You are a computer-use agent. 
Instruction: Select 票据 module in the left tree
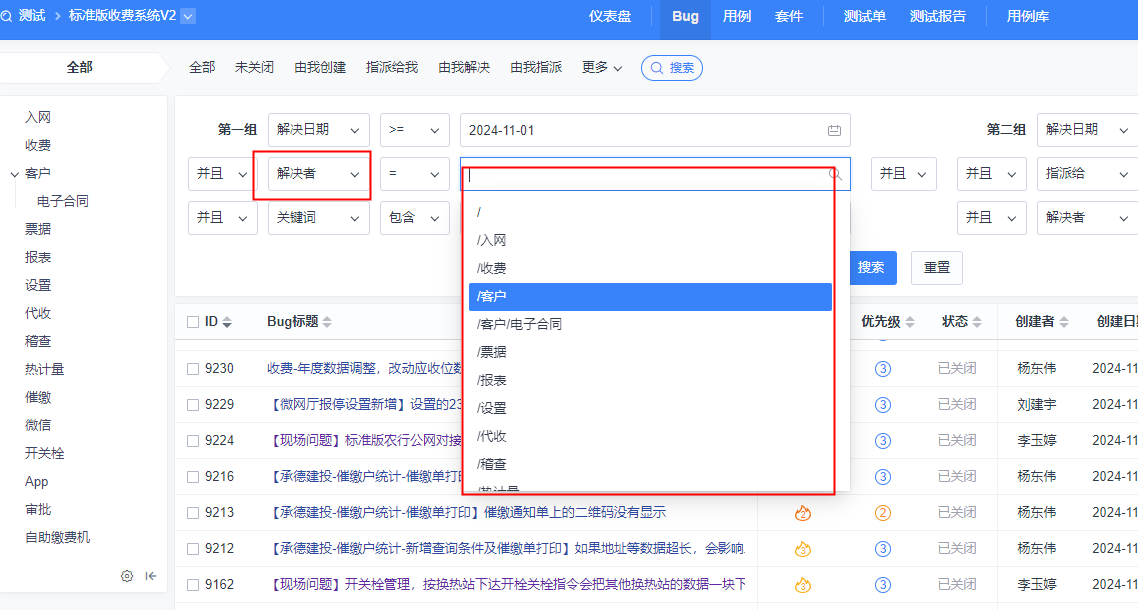(38, 229)
